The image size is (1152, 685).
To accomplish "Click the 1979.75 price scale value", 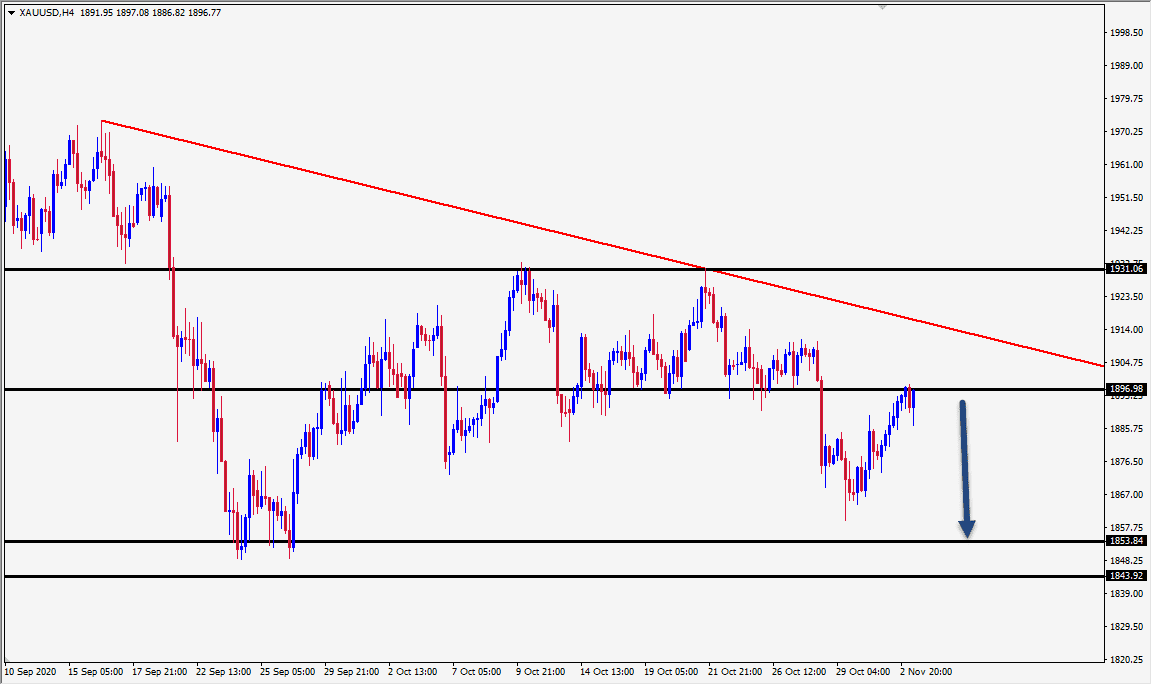I will coord(1127,98).
